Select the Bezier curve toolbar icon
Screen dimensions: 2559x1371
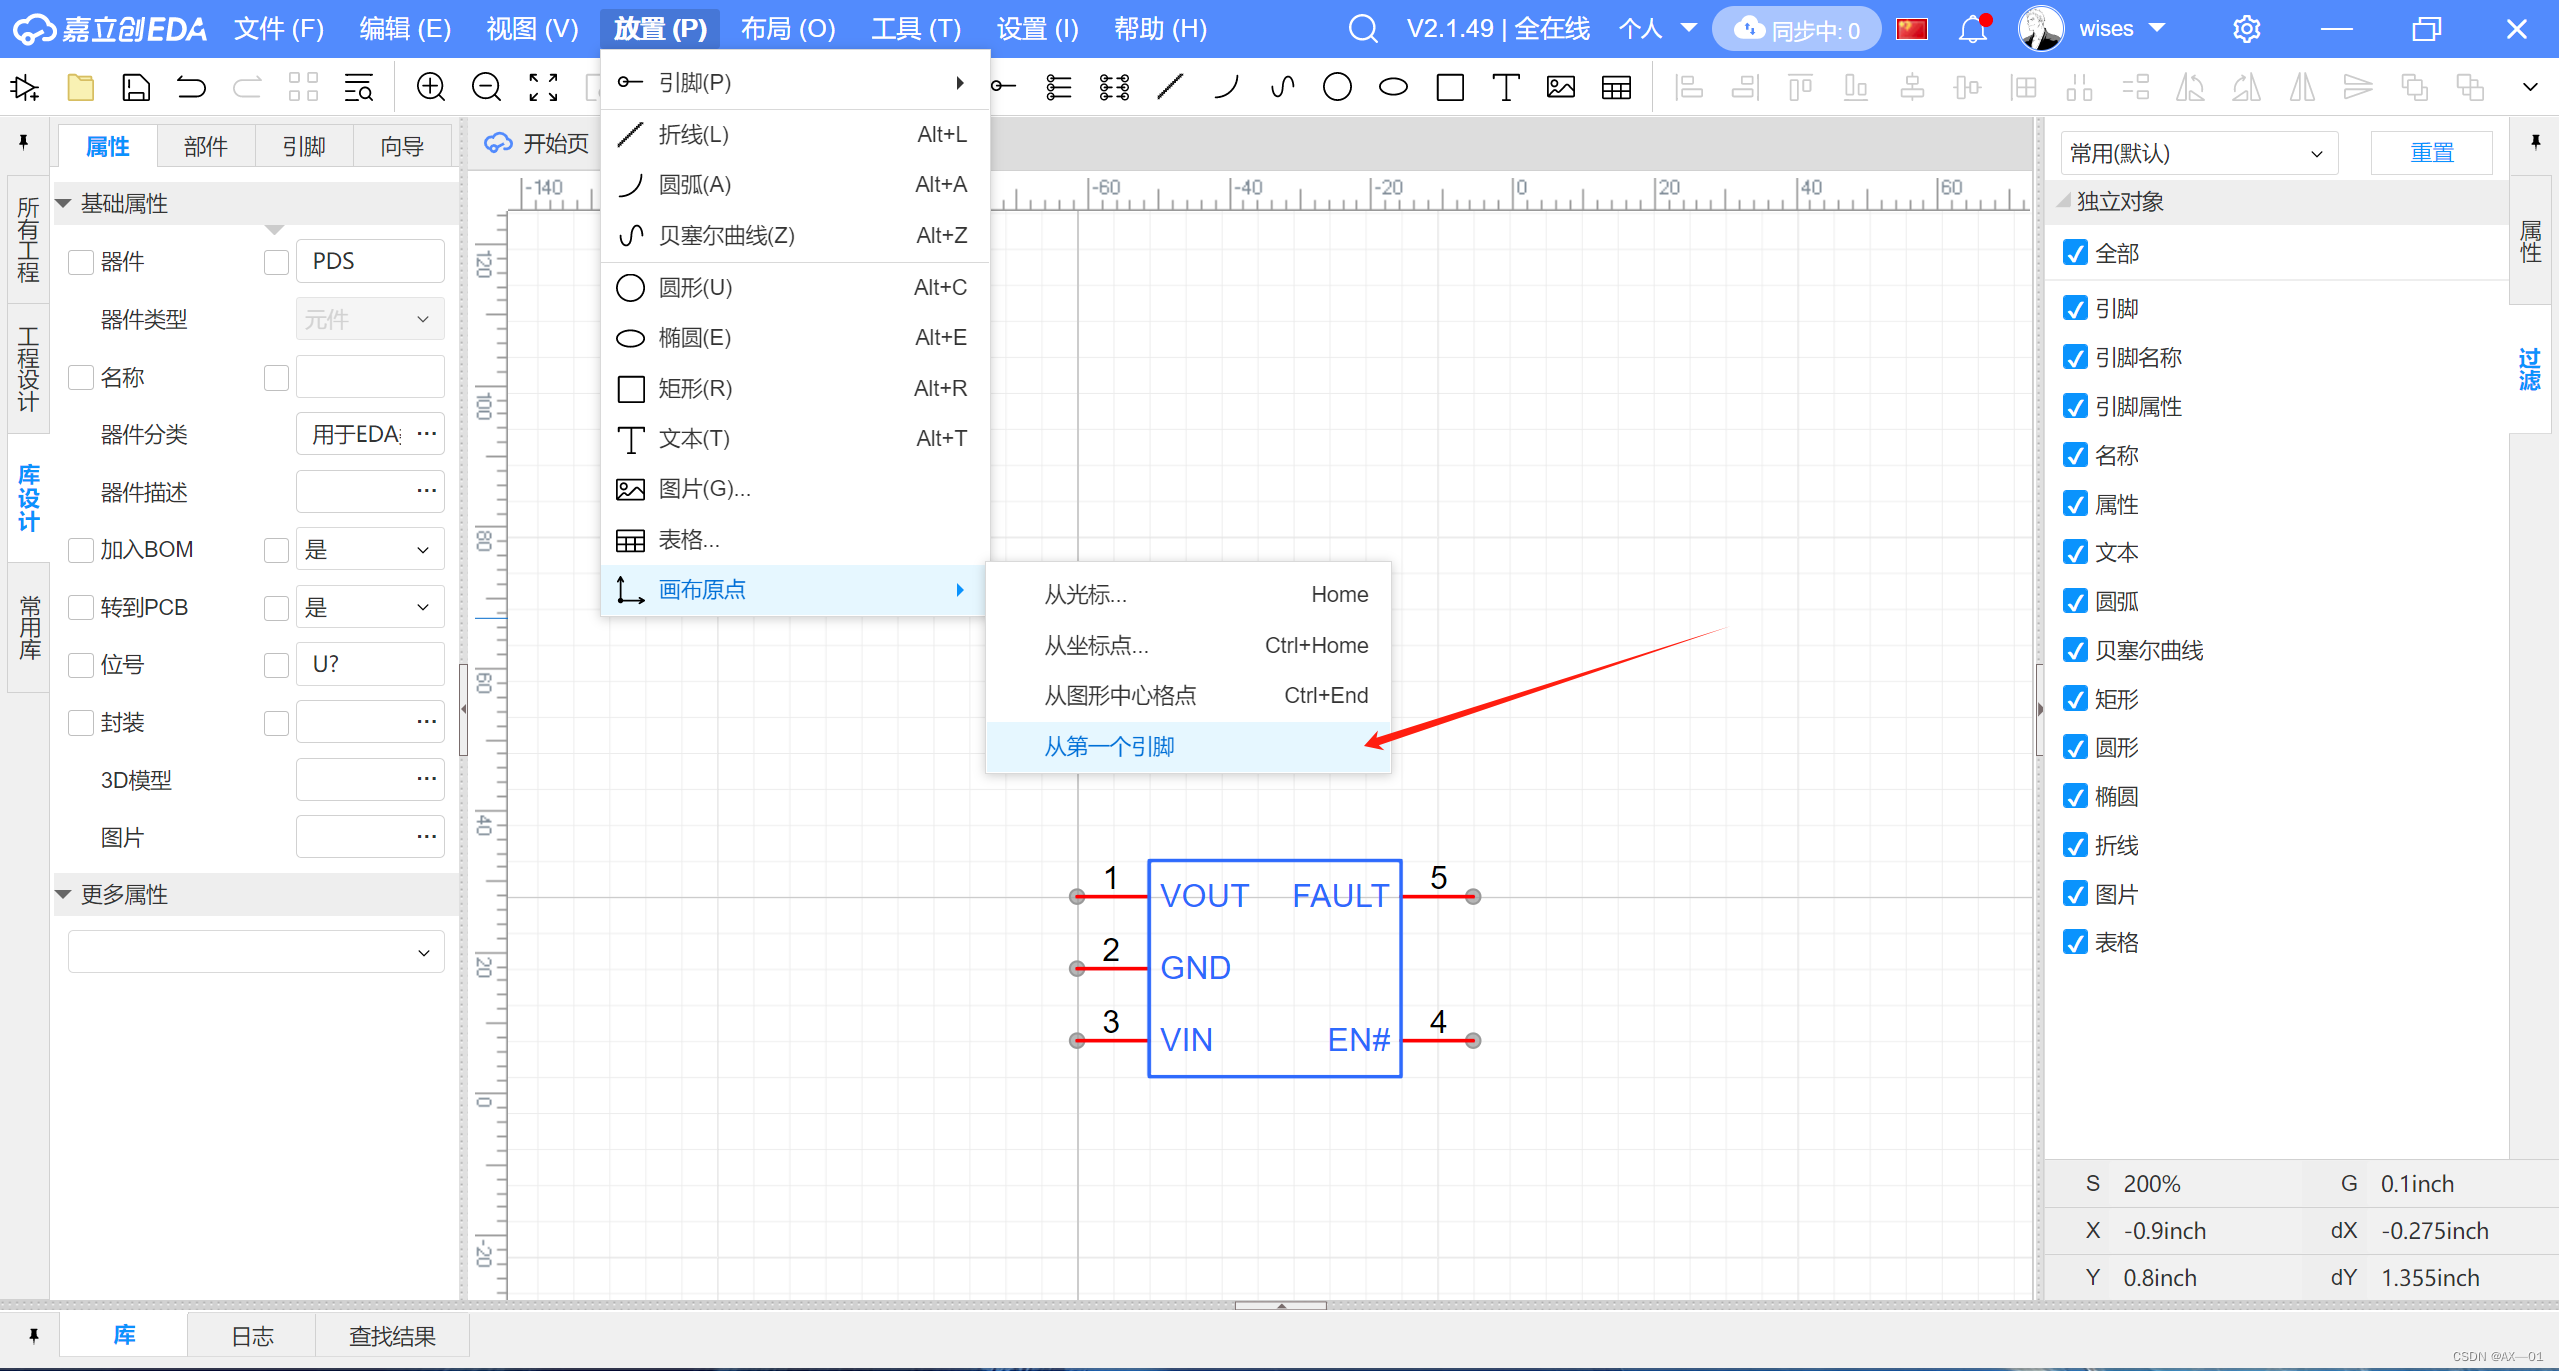1282,87
